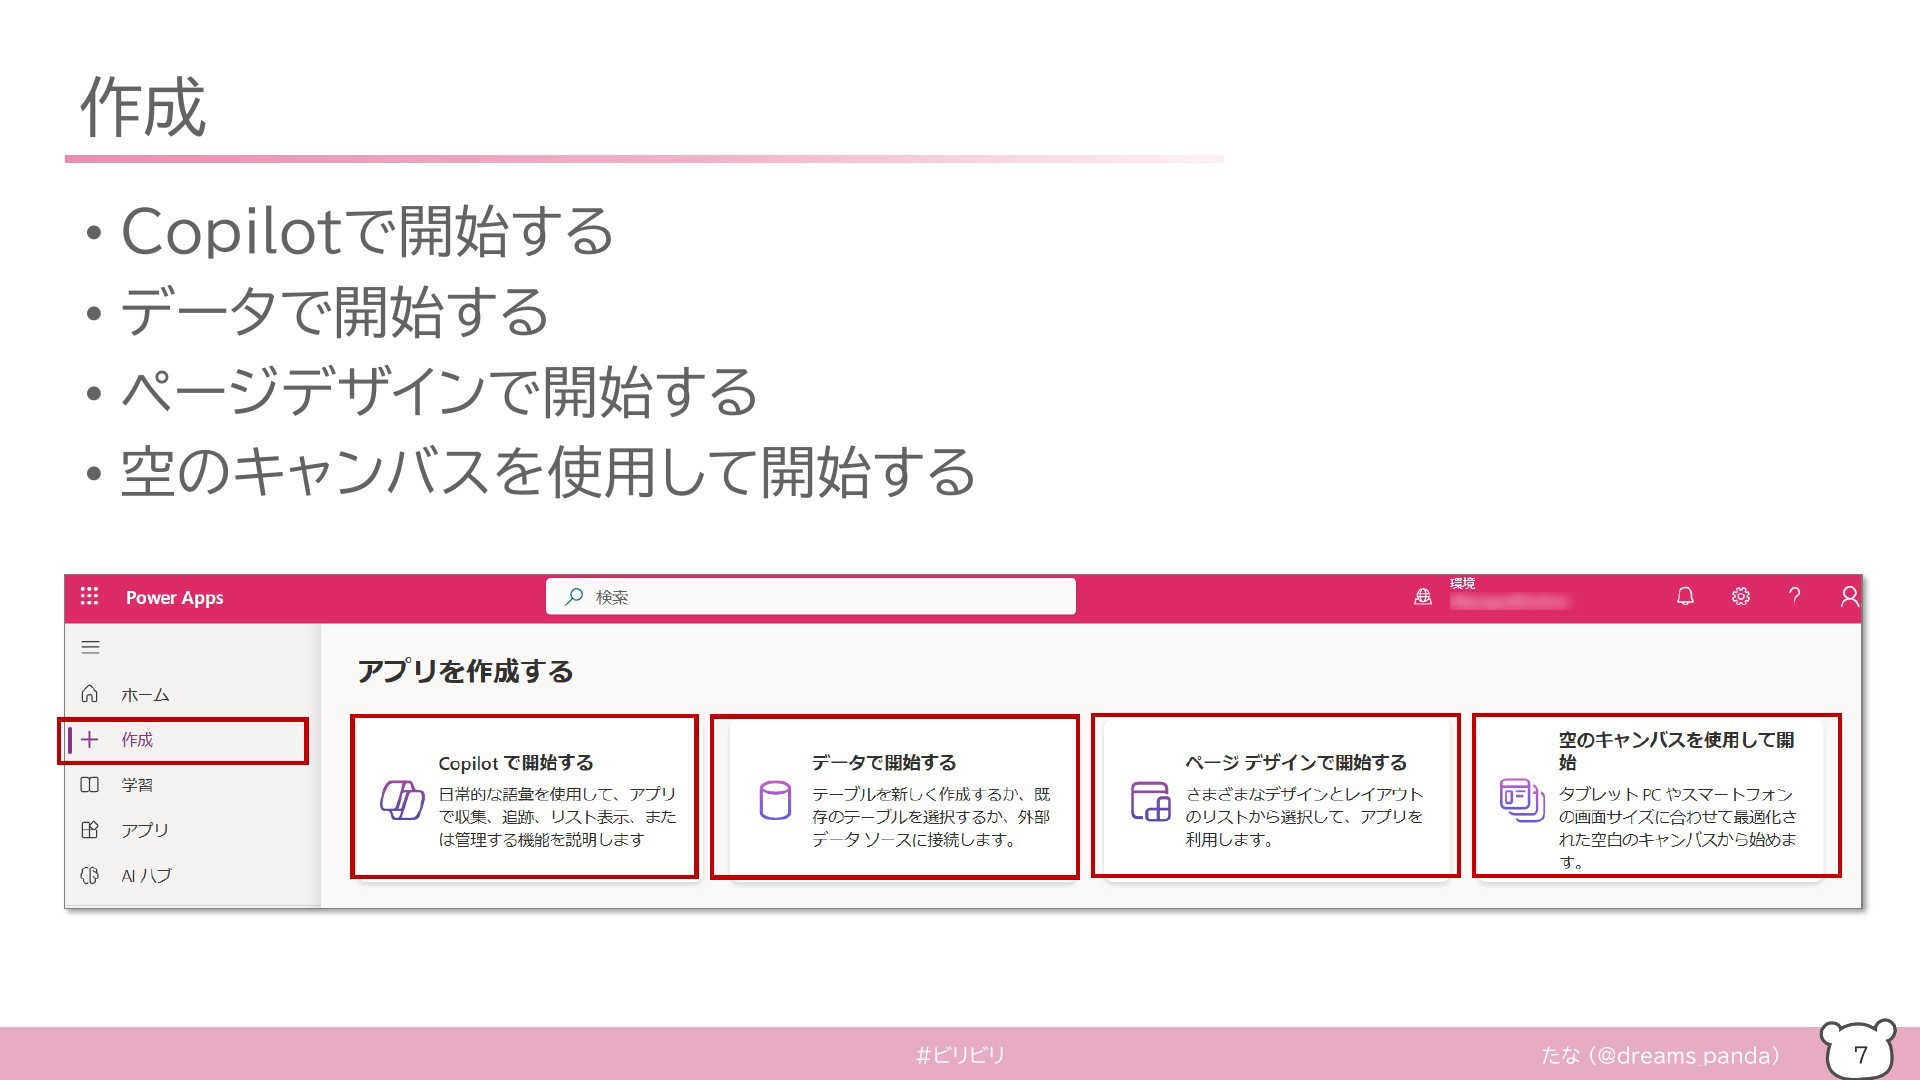The image size is (1920, 1080).
Task: Open the 環境 environment picker
Action: coord(1509,593)
